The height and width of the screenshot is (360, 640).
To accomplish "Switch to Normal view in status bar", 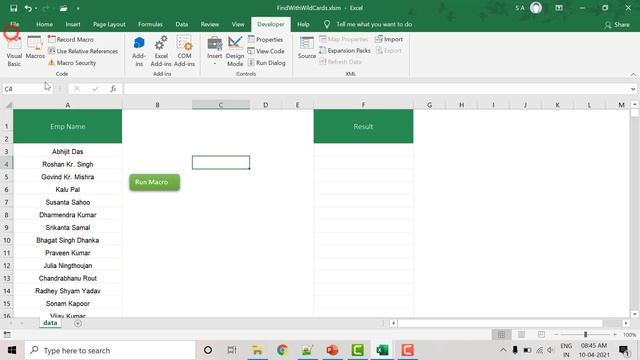I will tap(501, 335).
